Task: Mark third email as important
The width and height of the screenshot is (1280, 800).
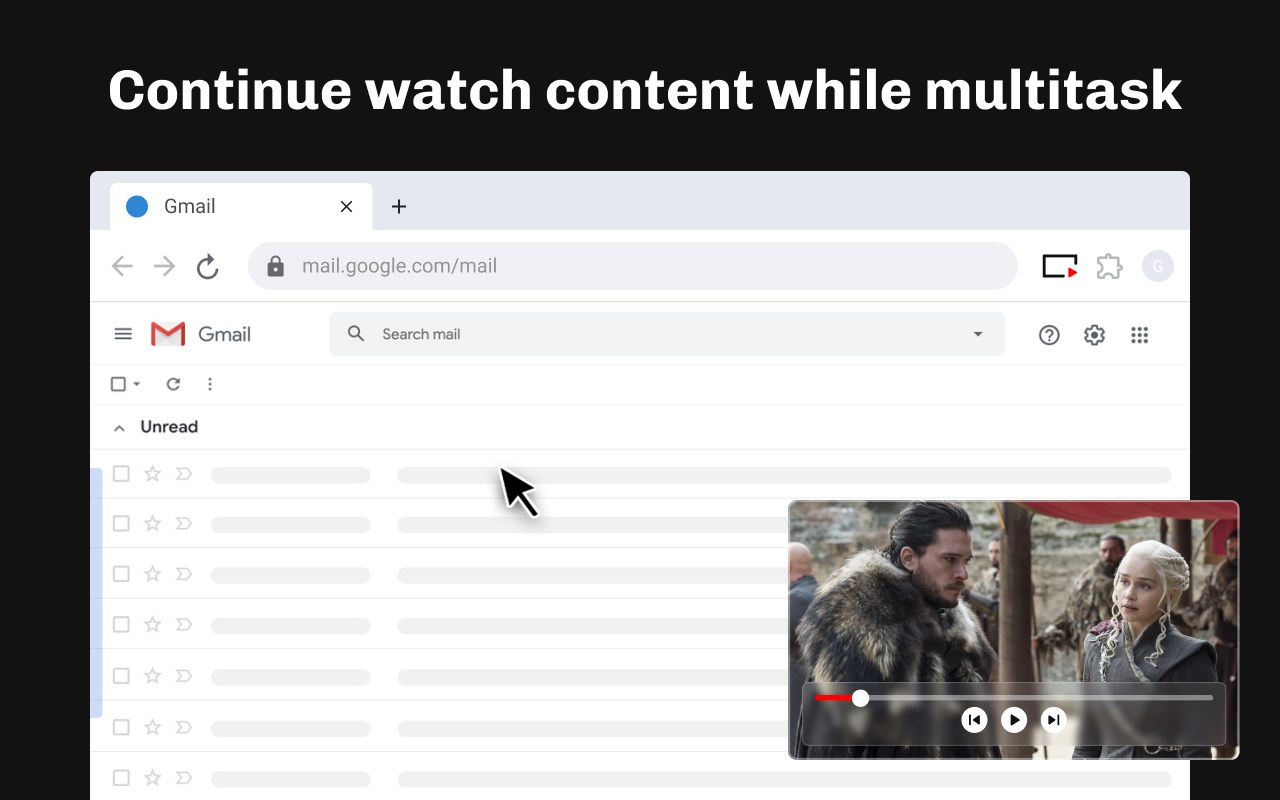Action: 183,574
